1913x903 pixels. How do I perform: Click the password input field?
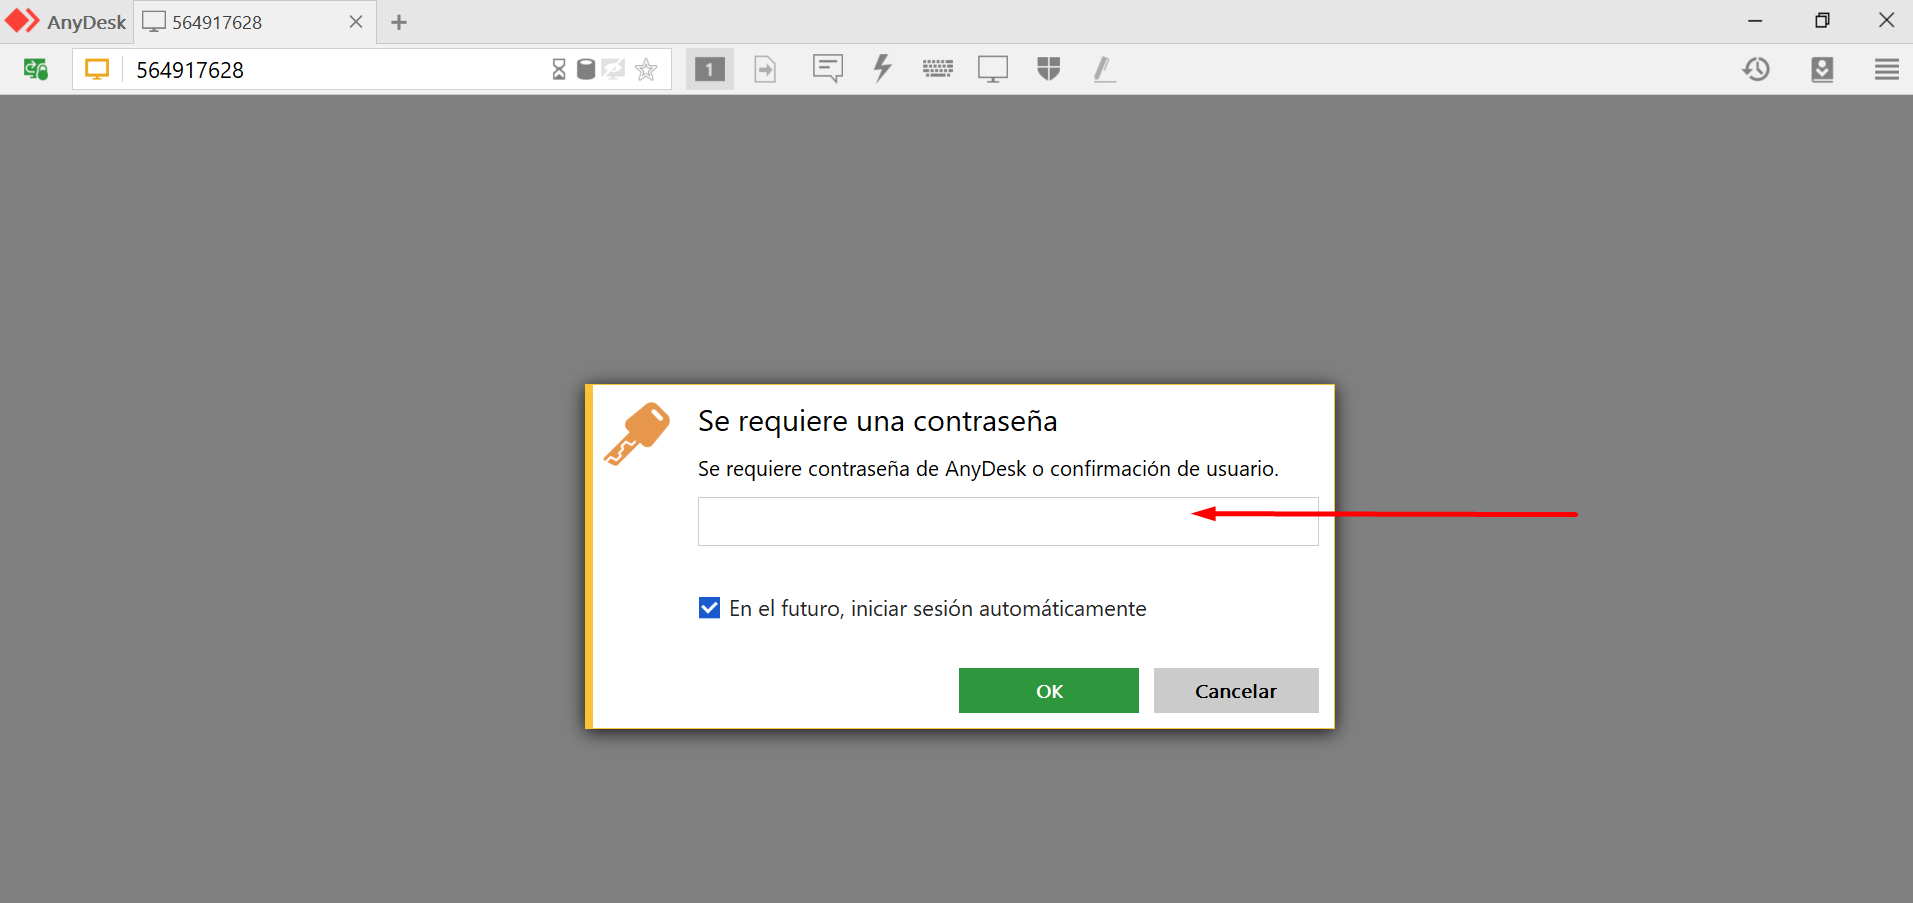point(1008,521)
